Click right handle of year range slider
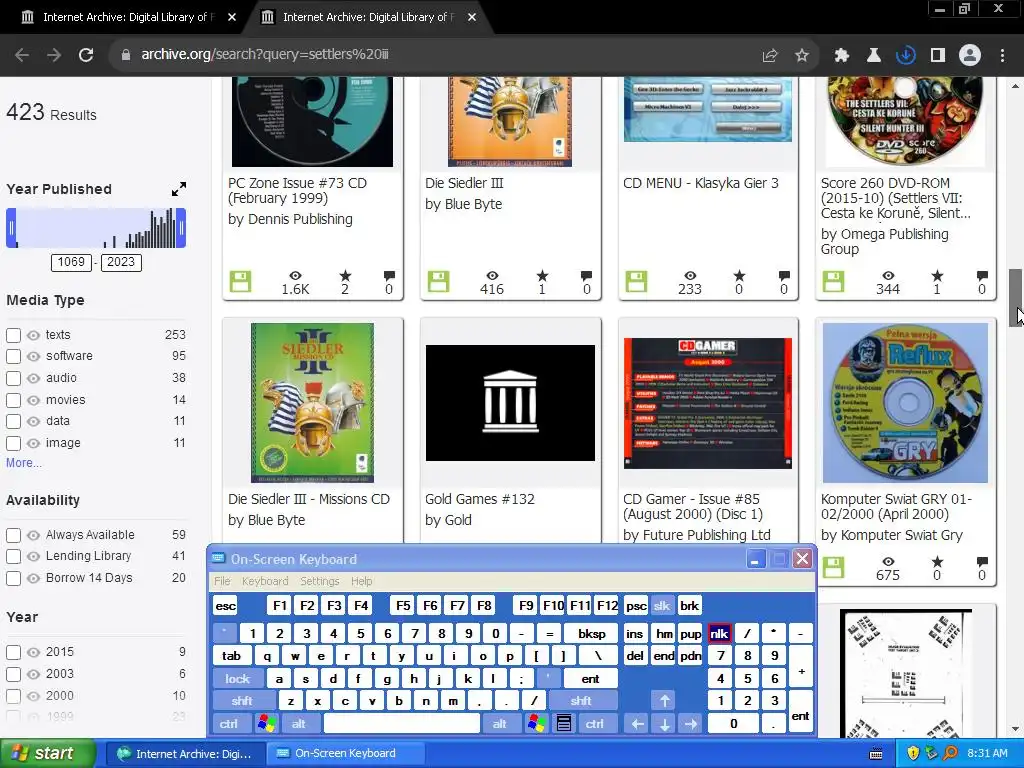The image size is (1024, 768). pos(181,228)
